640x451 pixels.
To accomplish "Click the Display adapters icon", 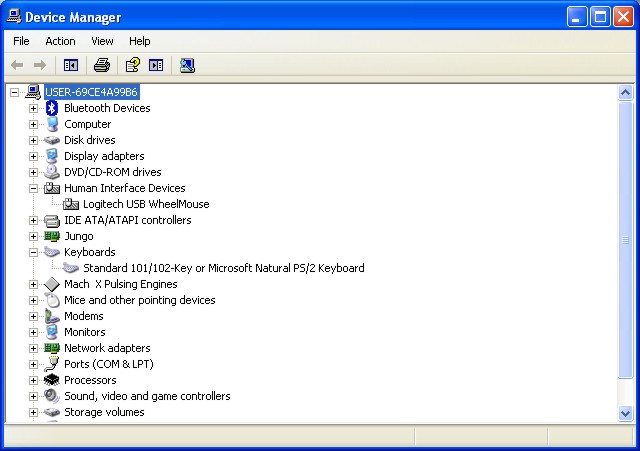I will (52, 156).
